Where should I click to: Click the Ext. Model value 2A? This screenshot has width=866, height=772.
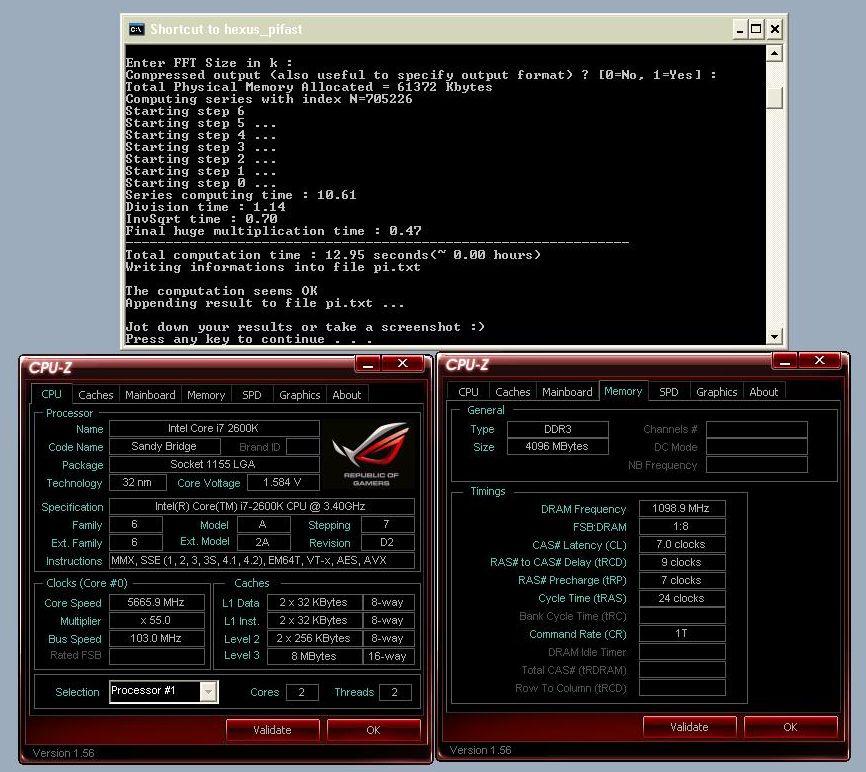(x=263, y=542)
